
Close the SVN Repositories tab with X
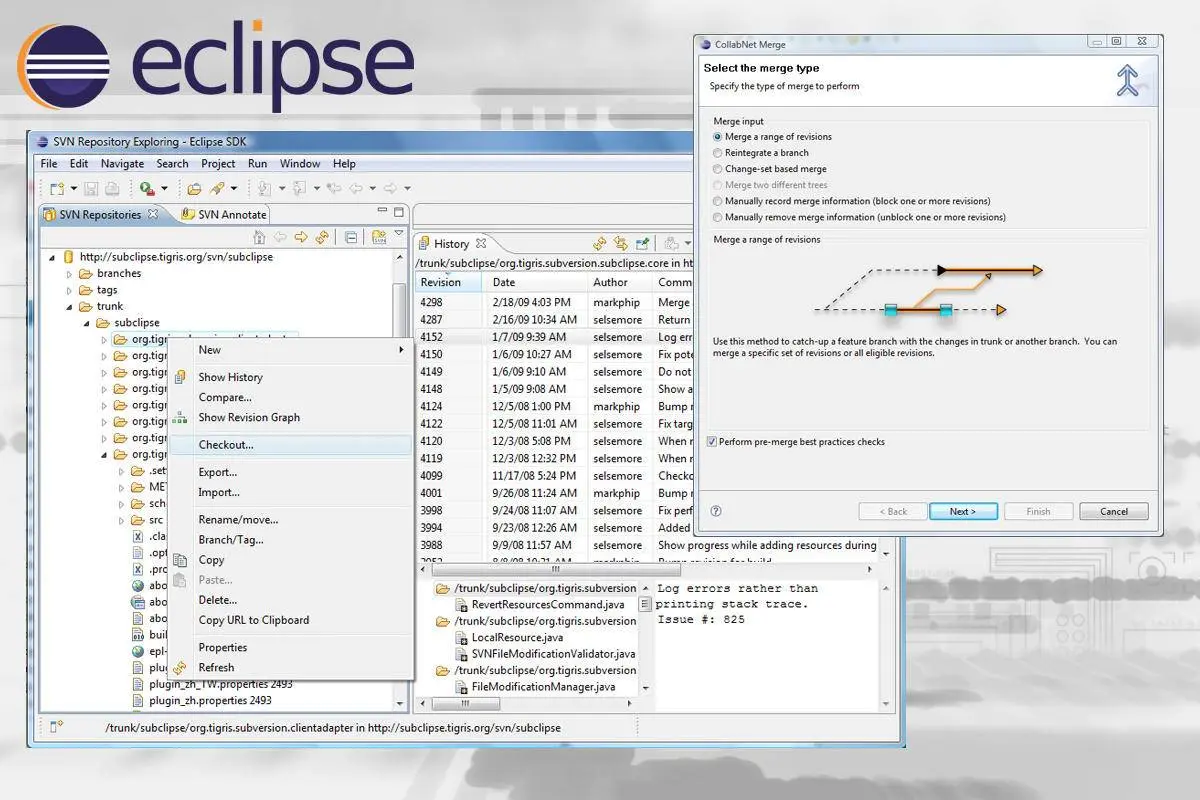(x=153, y=214)
